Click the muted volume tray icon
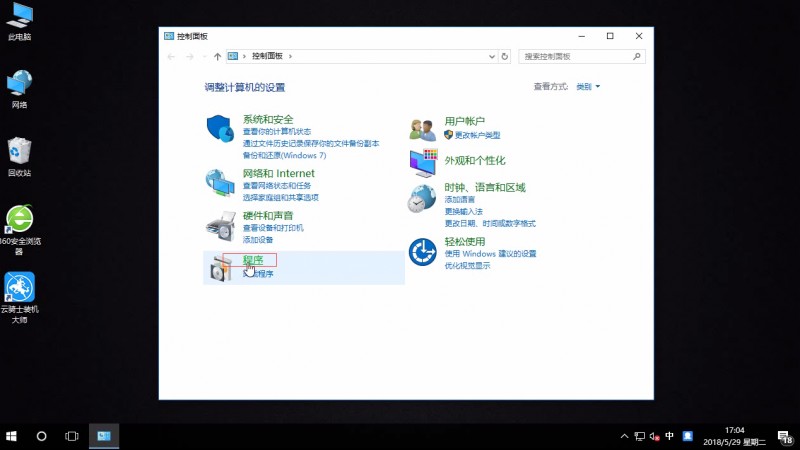 click(655, 436)
